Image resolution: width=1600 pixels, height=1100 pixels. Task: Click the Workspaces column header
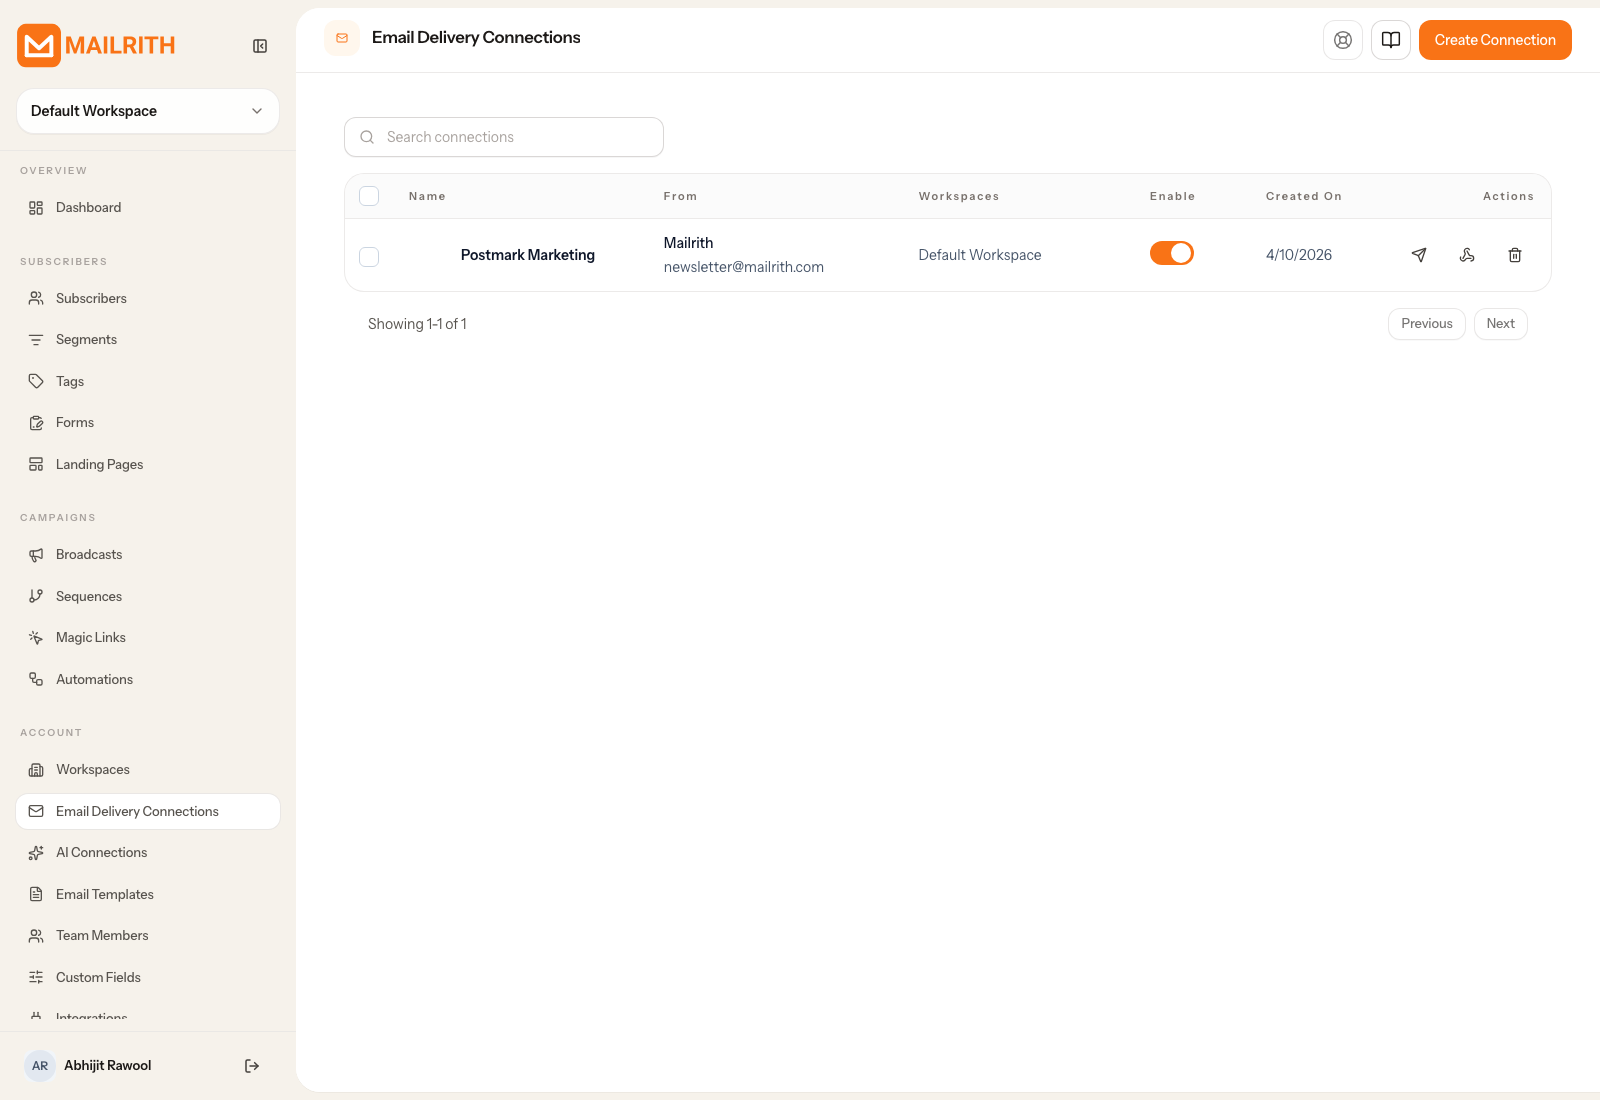(959, 196)
